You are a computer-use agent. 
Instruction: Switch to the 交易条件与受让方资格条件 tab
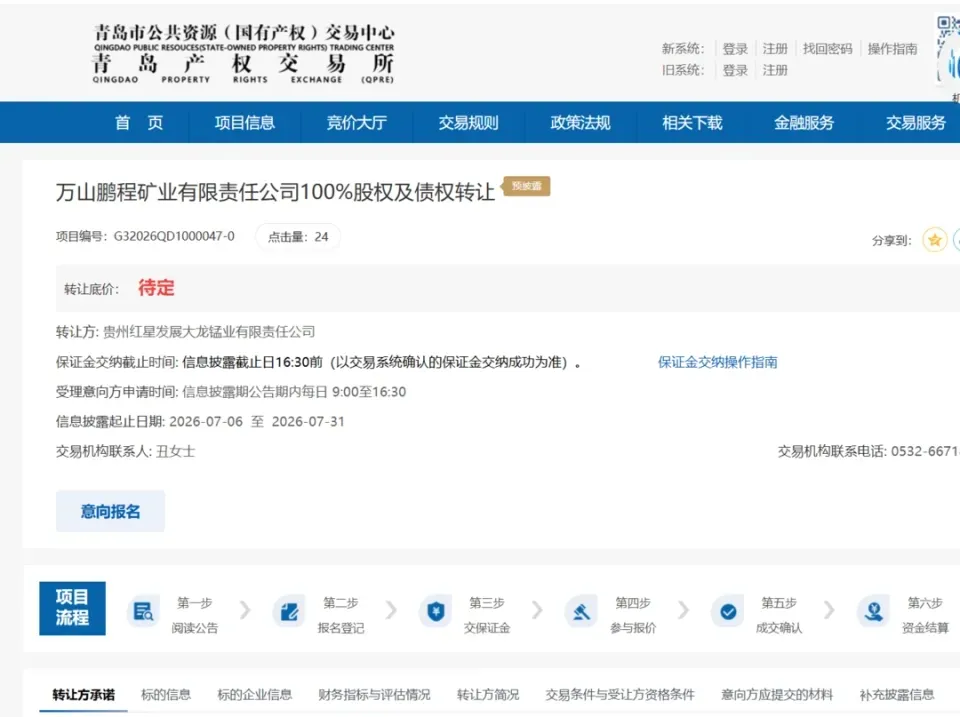(620, 694)
